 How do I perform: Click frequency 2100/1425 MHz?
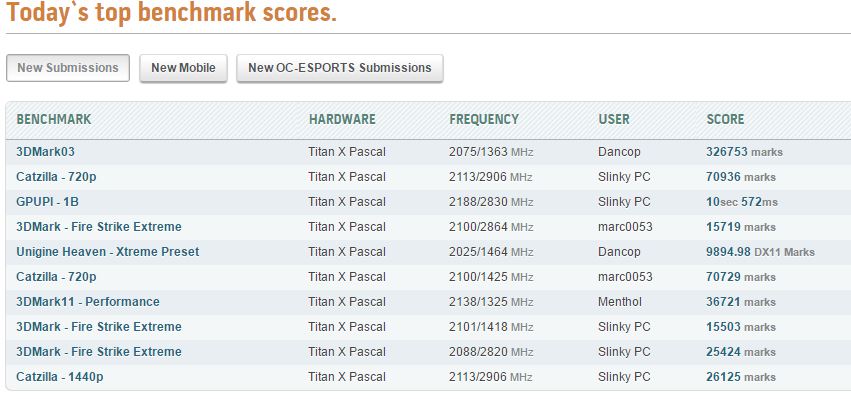coord(491,277)
